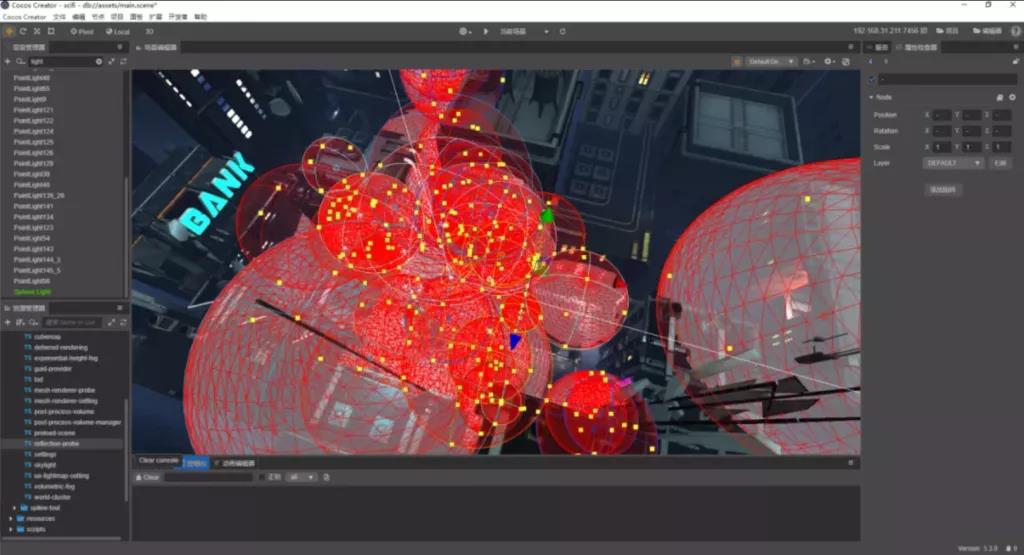Select the rotate gizmo tool
1024x555 pixels.
tap(23, 31)
